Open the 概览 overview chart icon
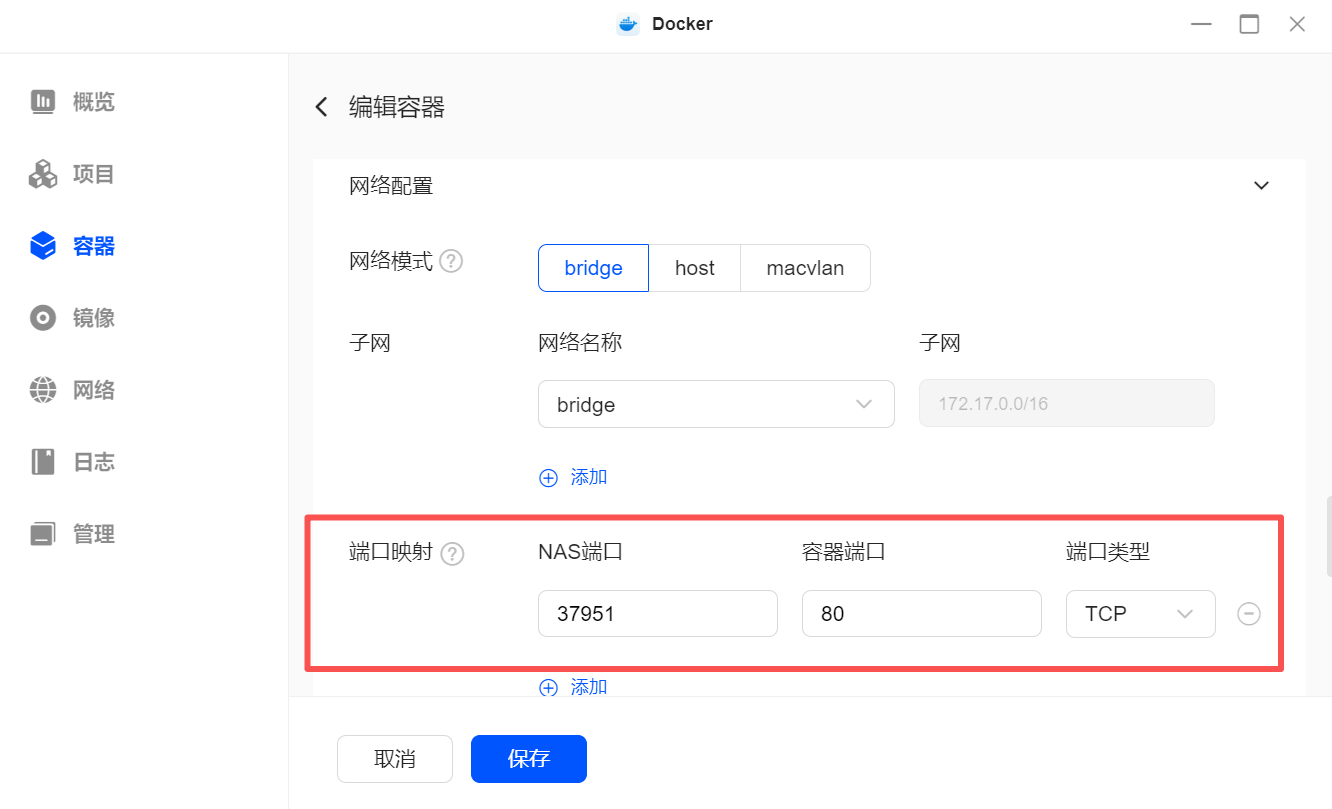Viewport: 1332px width, 809px height. tap(43, 102)
